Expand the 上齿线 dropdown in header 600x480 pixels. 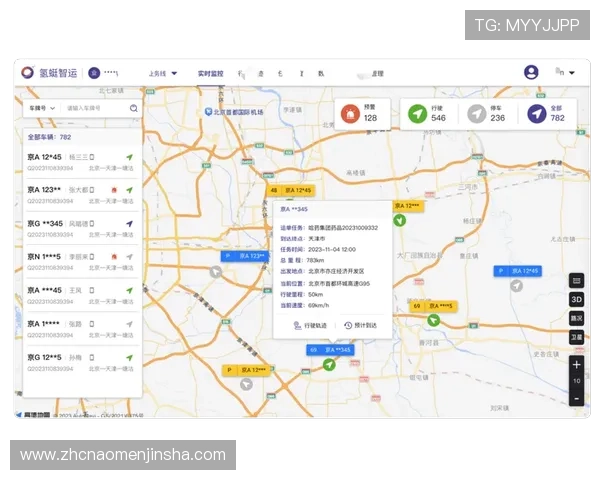click(x=163, y=73)
